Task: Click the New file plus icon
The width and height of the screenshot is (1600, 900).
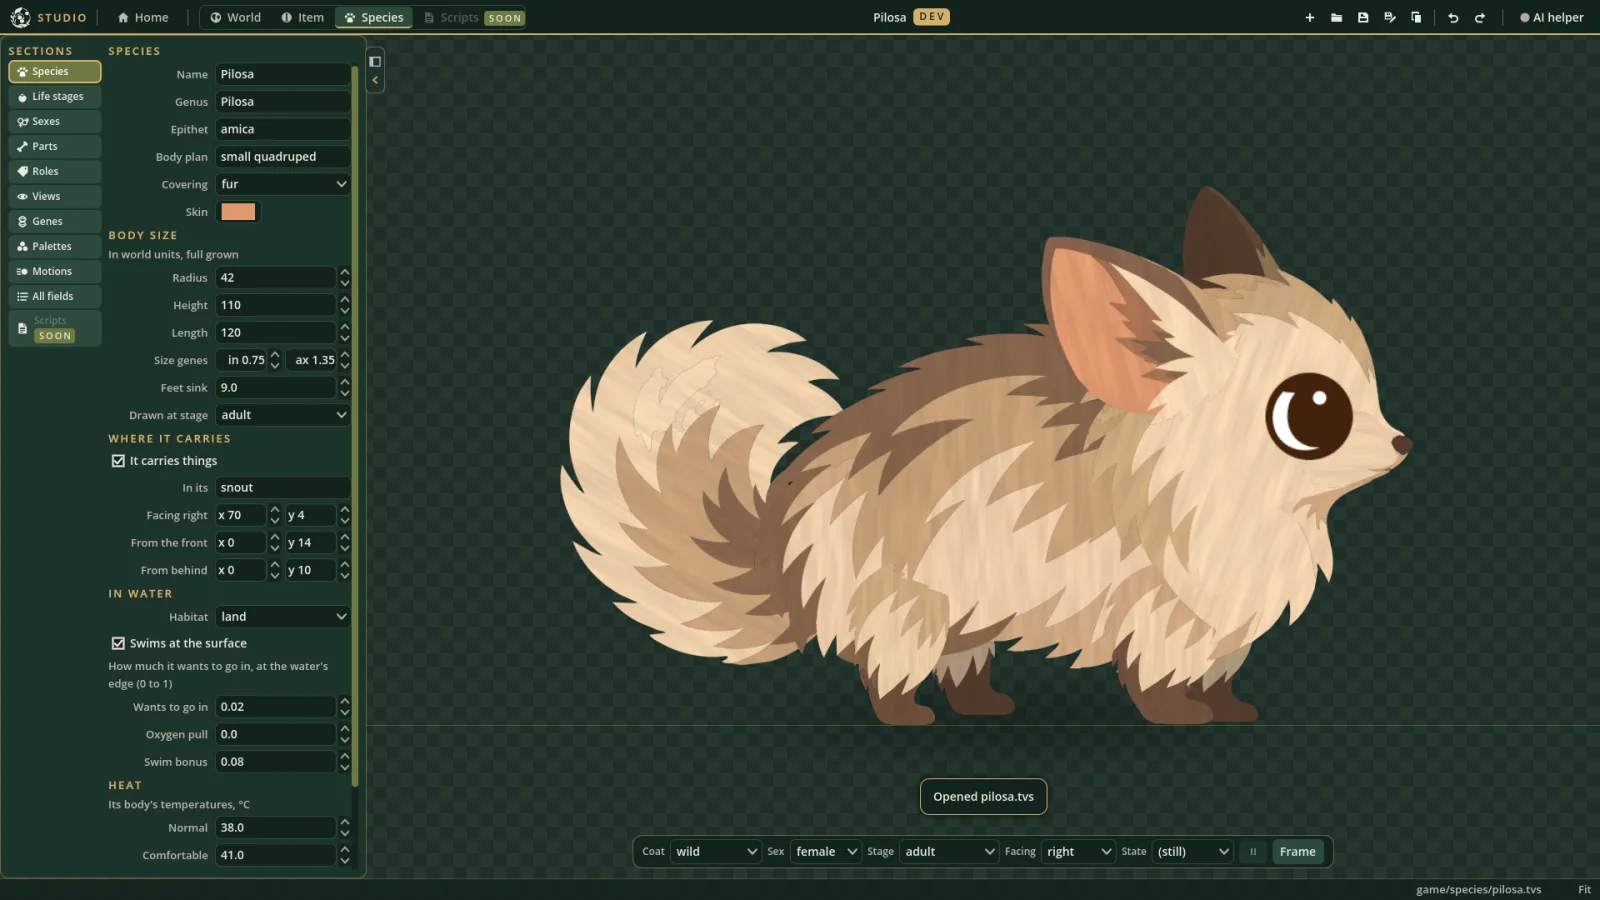Action: click(x=1309, y=17)
